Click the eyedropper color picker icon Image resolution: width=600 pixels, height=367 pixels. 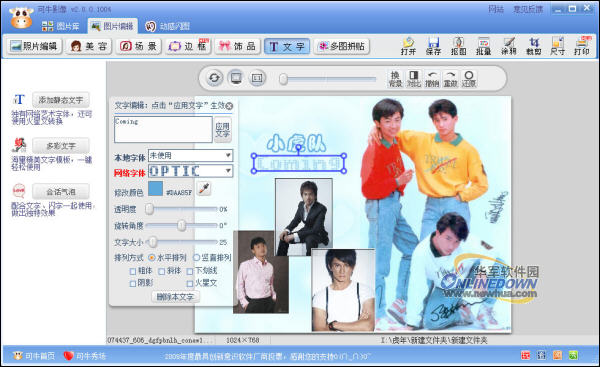point(204,188)
